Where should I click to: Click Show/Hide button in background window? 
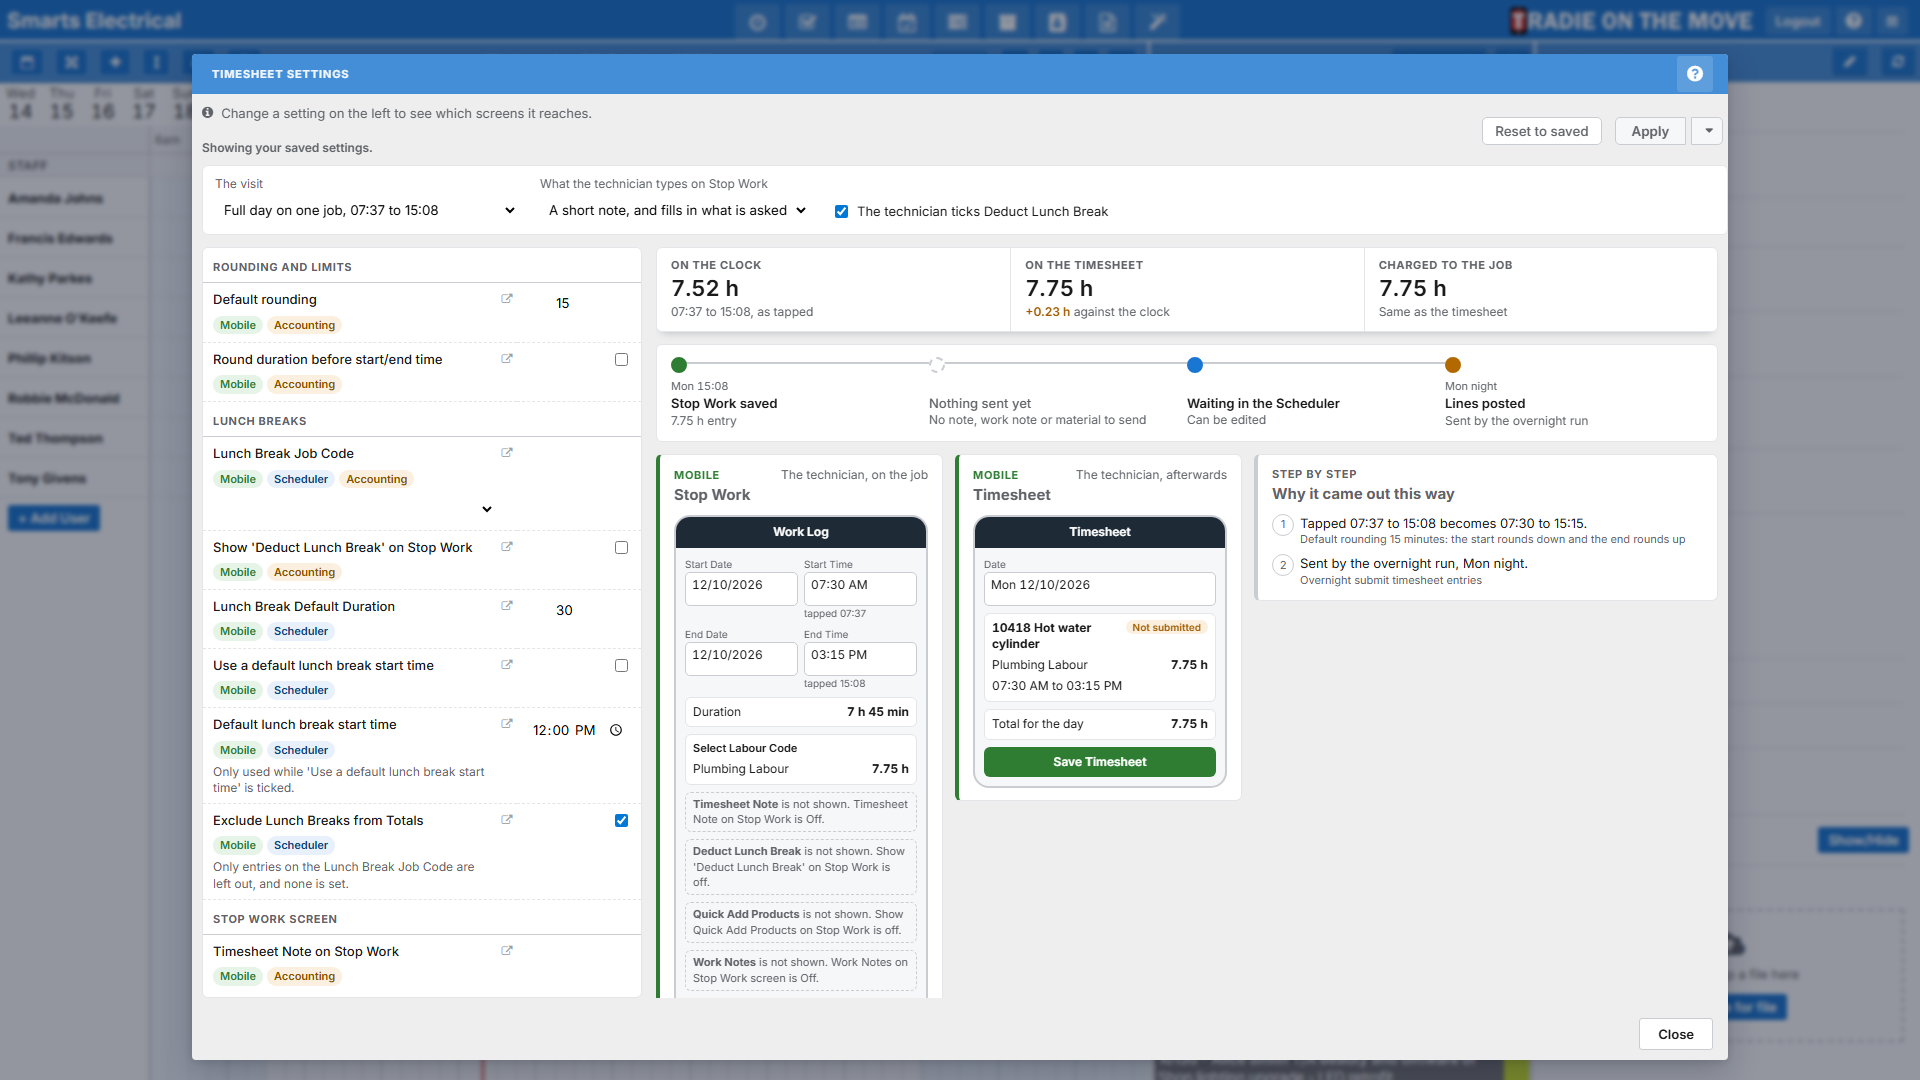pyautogui.click(x=1863, y=840)
